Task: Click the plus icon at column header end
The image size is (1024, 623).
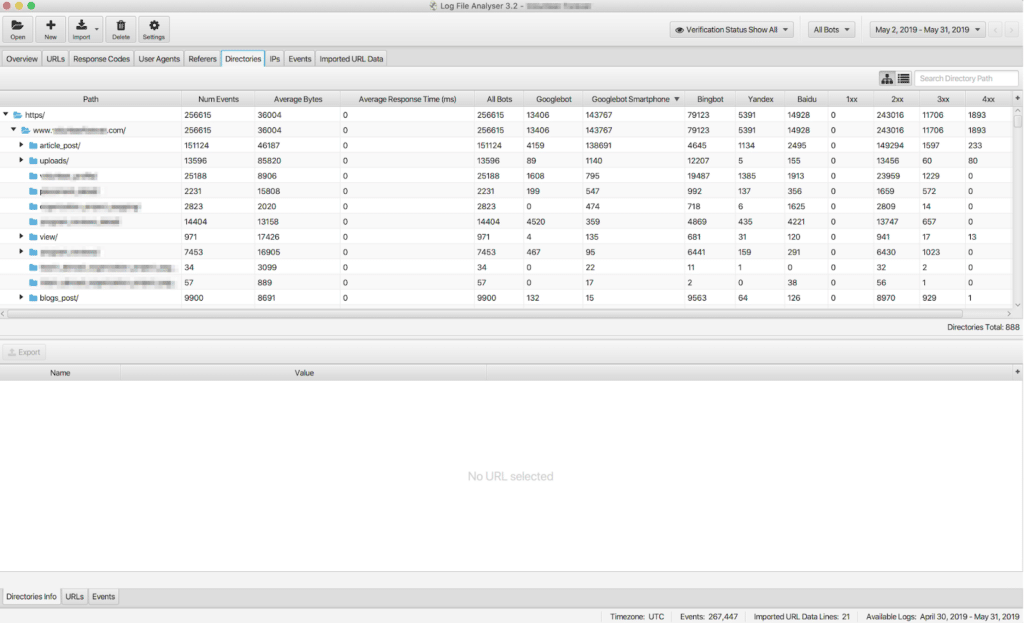Action: (1017, 98)
